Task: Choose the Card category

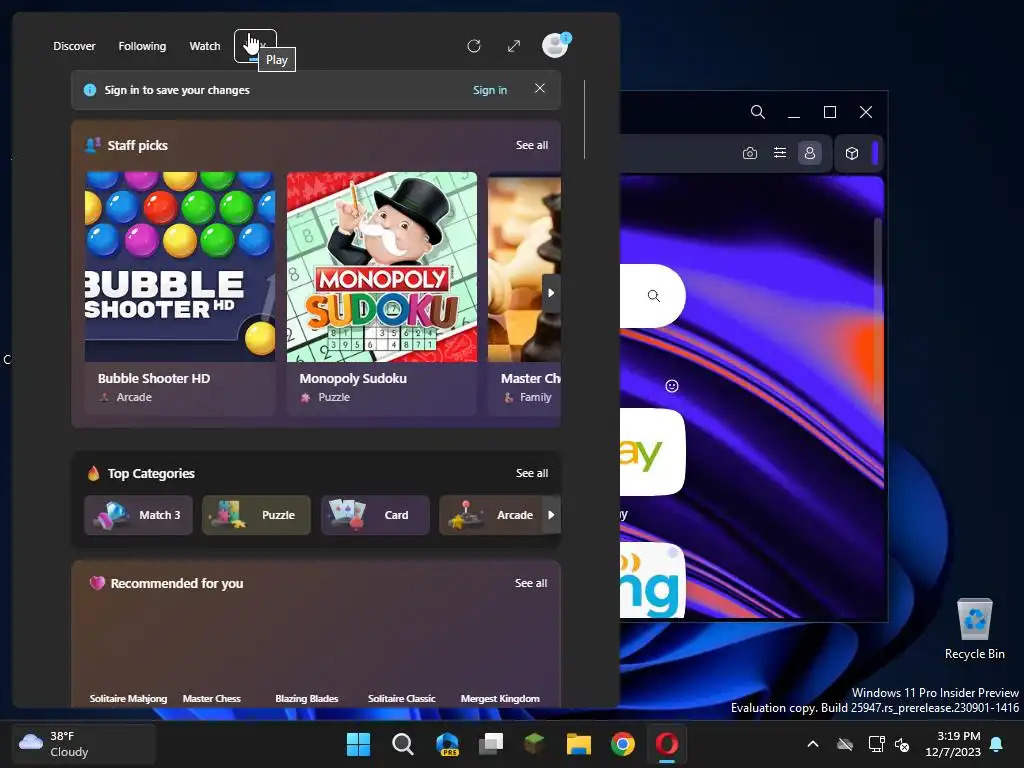Action: pos(375,515)
